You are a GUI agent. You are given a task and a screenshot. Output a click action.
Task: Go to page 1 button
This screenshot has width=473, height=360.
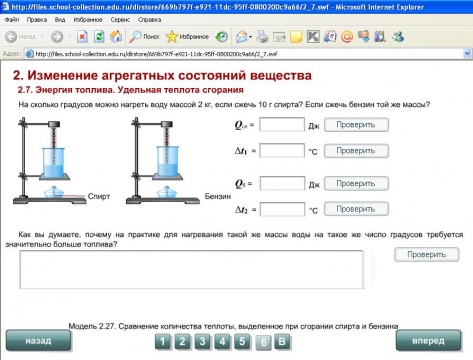[163, 342]
